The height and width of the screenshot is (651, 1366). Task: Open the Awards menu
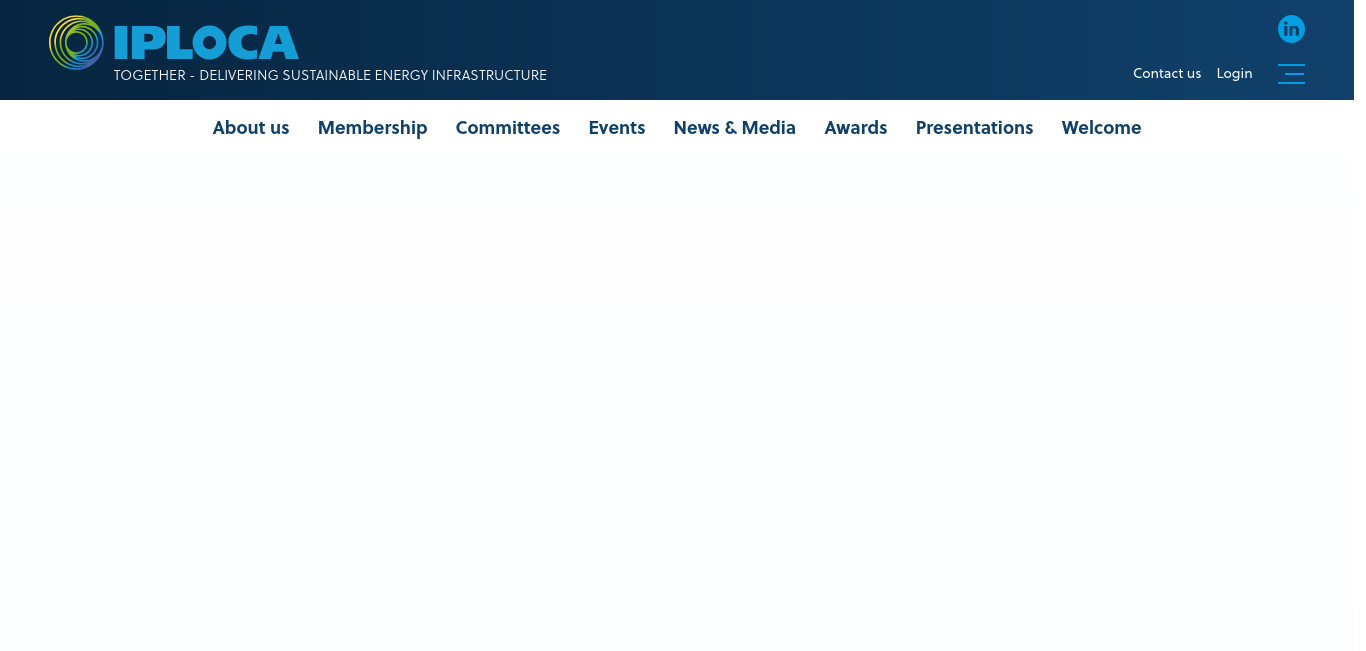pos(856,128)
